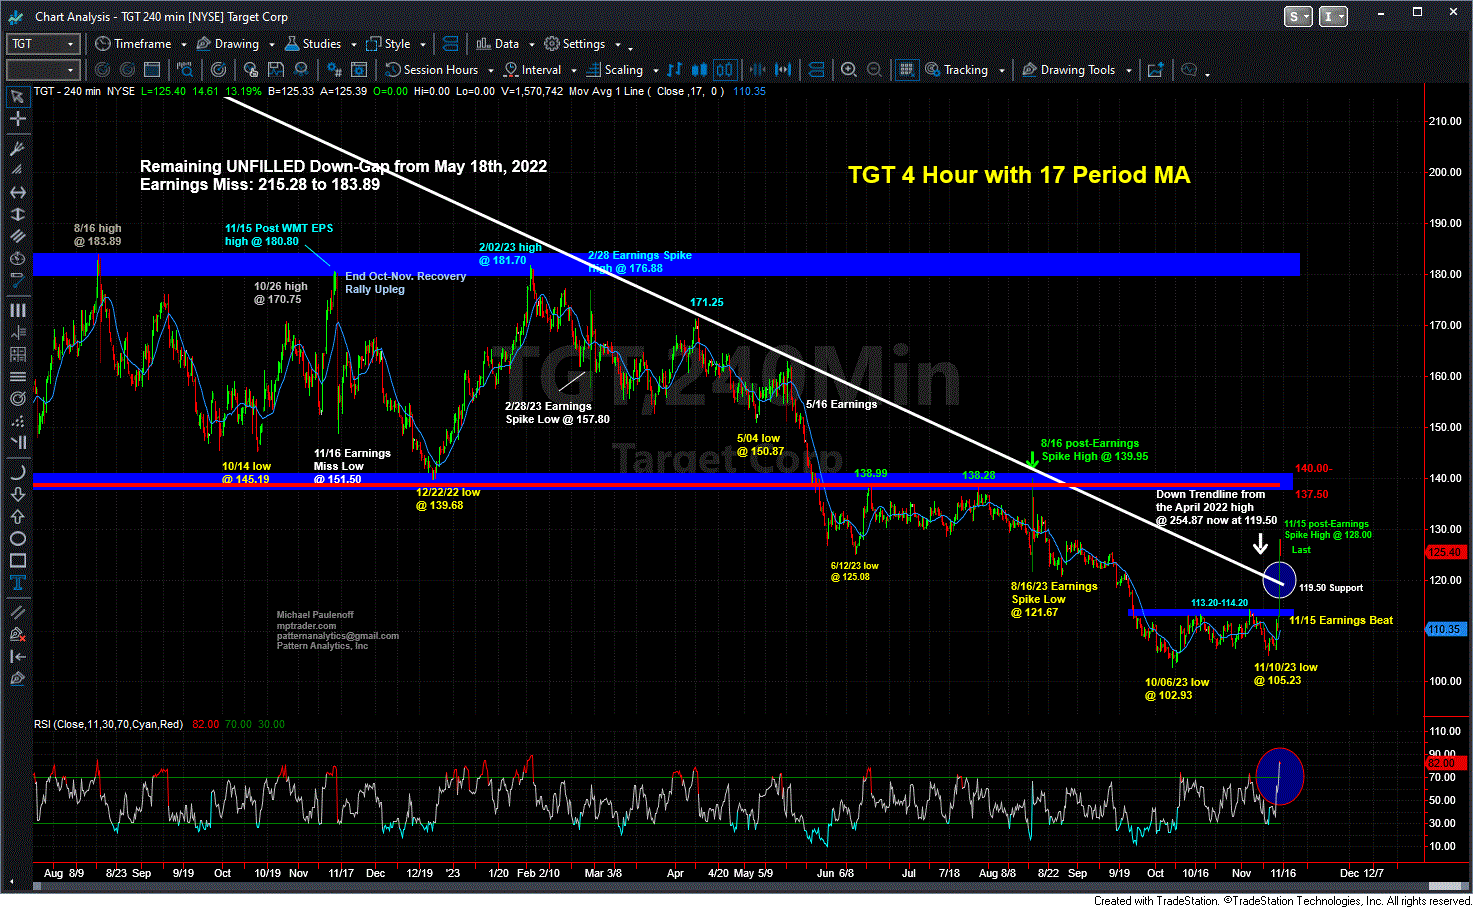The height and width of the screenshot is (907, 1473).
Task: Pick the vertical double-arrow measurement tool
Action: (17, 214)
